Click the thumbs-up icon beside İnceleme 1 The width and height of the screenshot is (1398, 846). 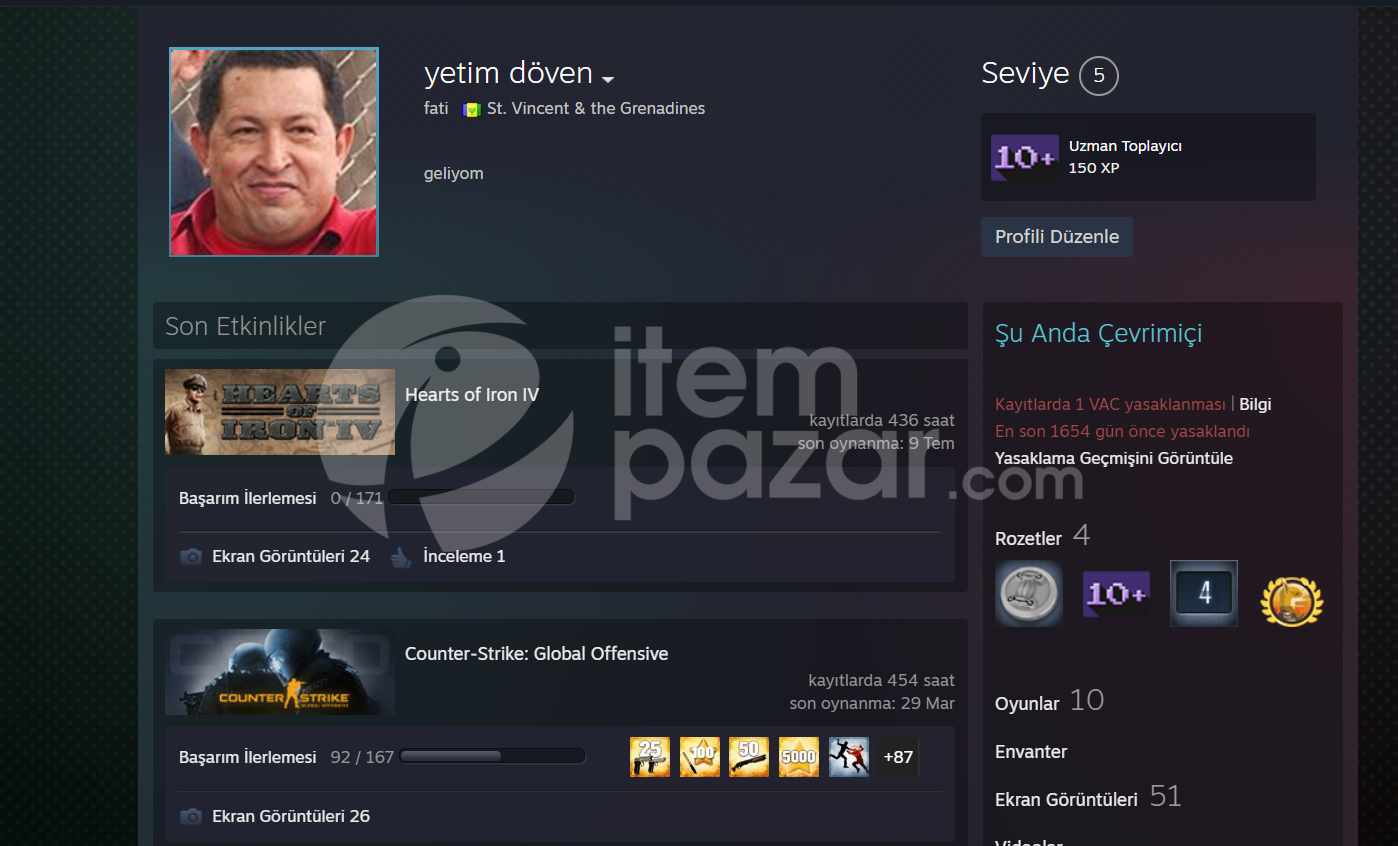400,557
